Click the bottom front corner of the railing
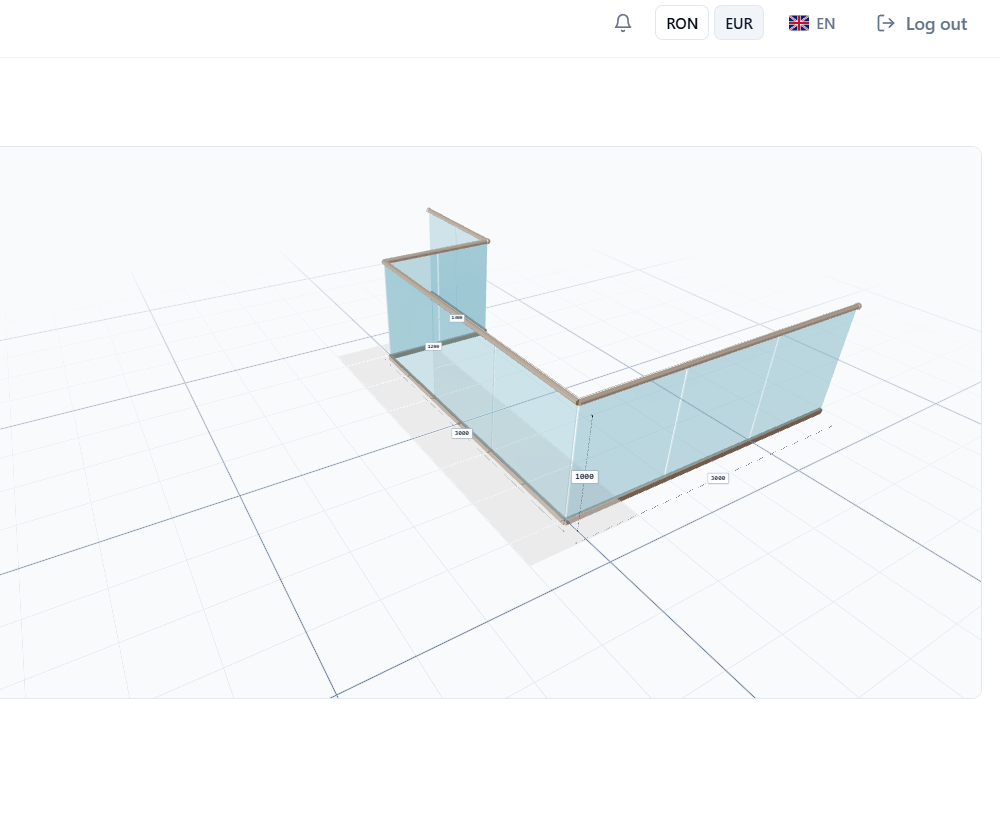 tap(566, 521)
